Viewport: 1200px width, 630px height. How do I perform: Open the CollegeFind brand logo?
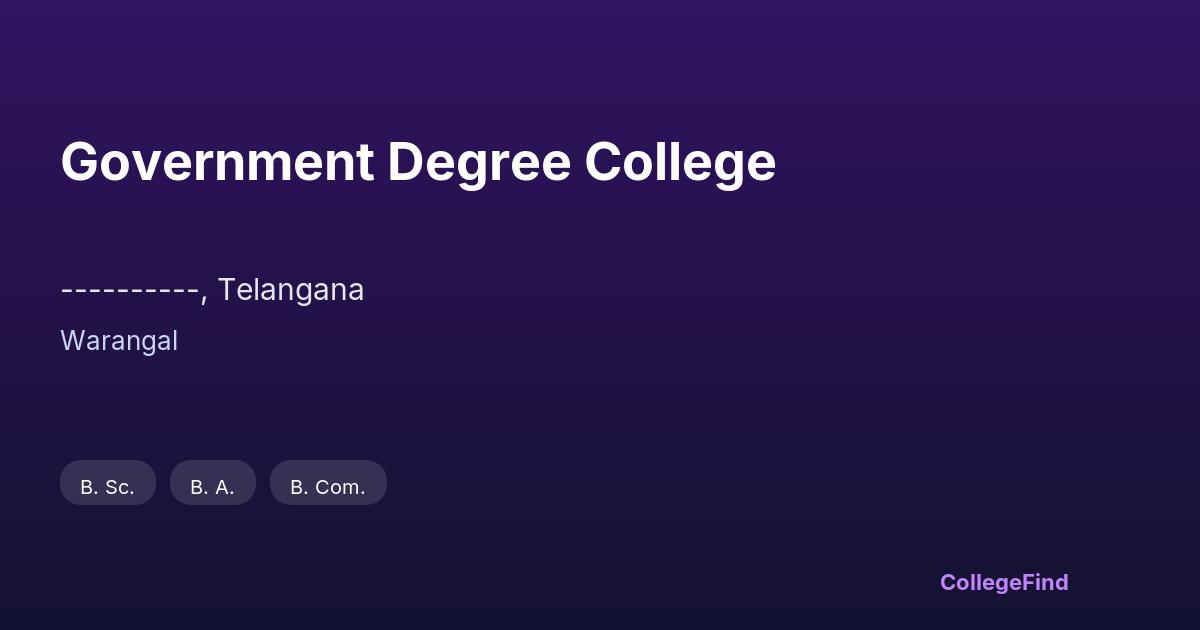click(1004, 582)
